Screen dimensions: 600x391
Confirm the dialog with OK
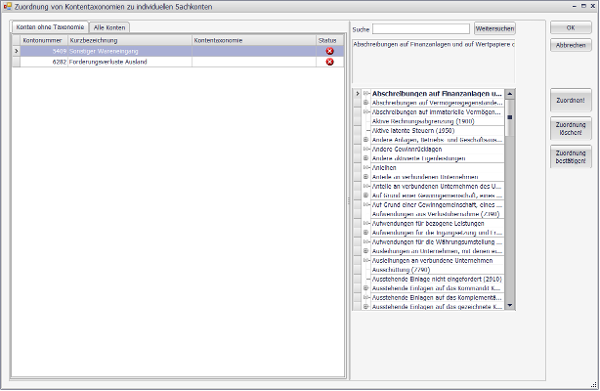(571, 28)
